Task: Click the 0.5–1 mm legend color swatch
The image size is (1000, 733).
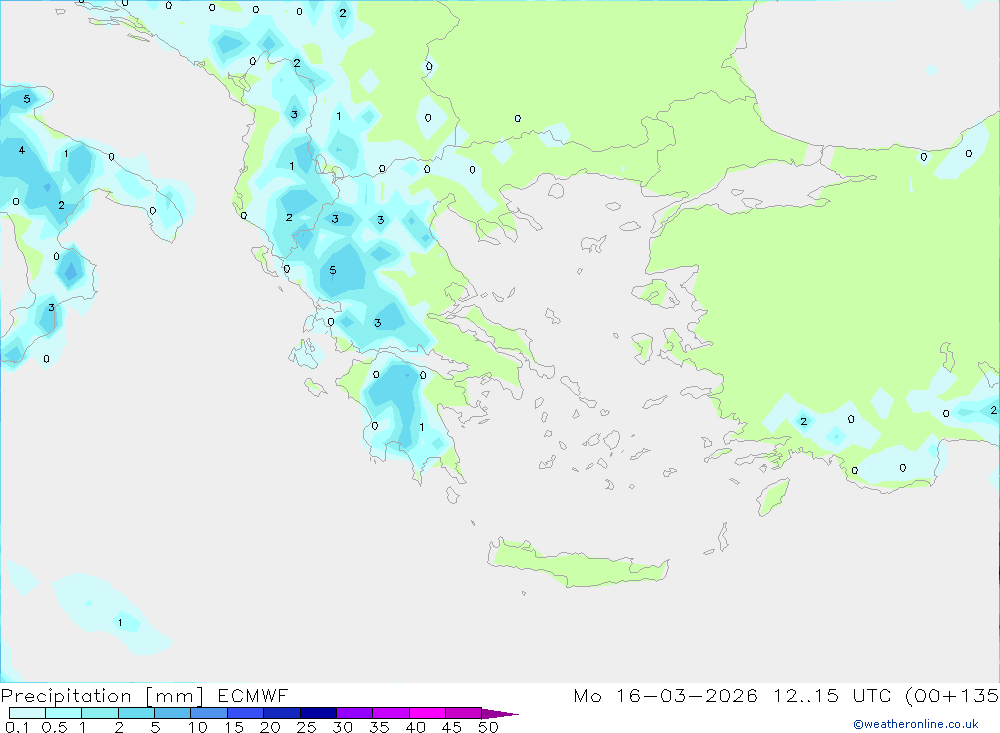Action: tap(64, 713)
